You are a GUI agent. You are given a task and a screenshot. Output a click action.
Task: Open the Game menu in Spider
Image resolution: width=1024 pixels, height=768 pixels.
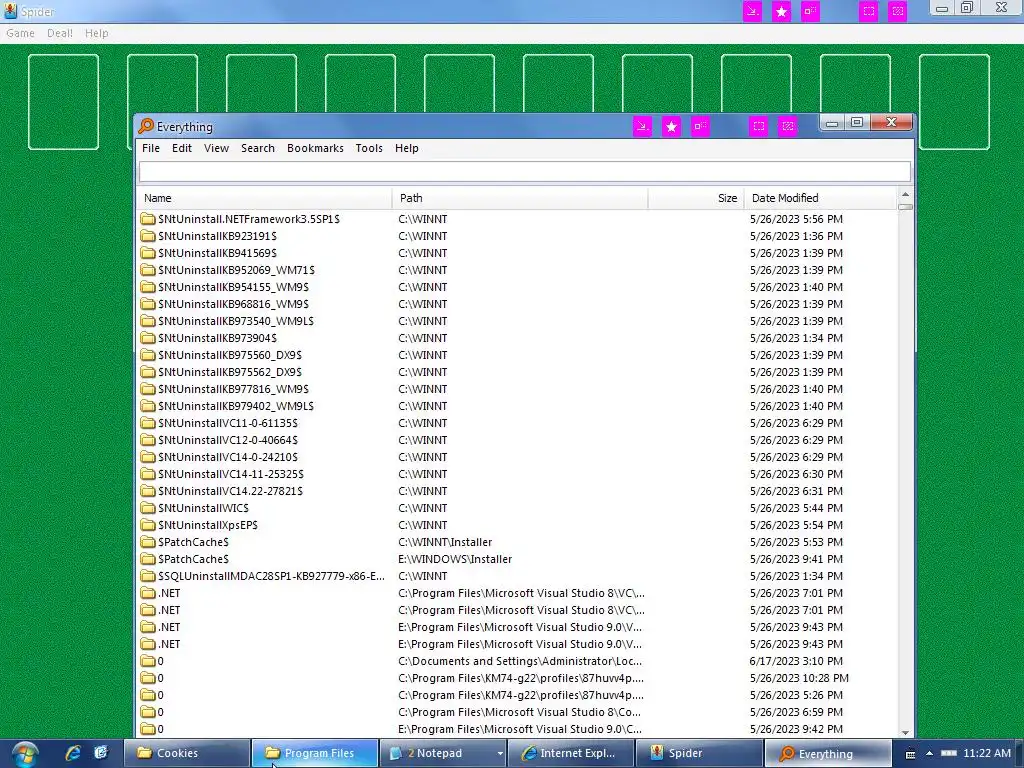20,33
